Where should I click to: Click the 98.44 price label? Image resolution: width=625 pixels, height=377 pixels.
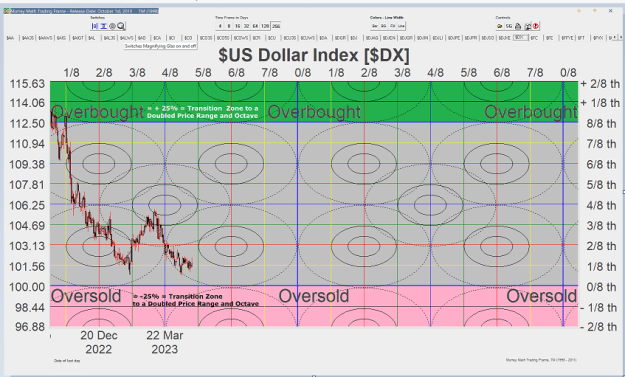(x=30, y=307)
